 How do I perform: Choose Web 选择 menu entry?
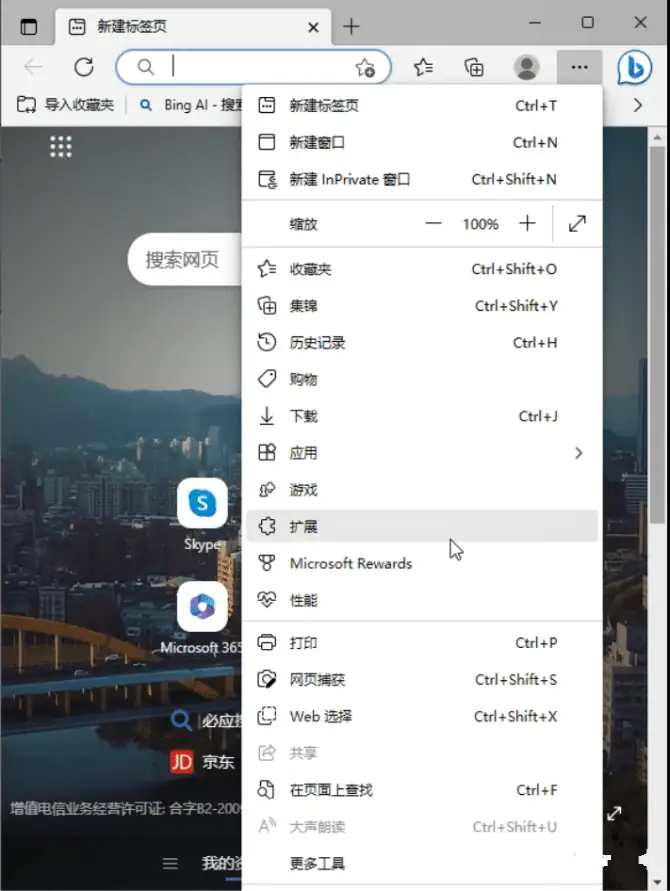(422, 716)
